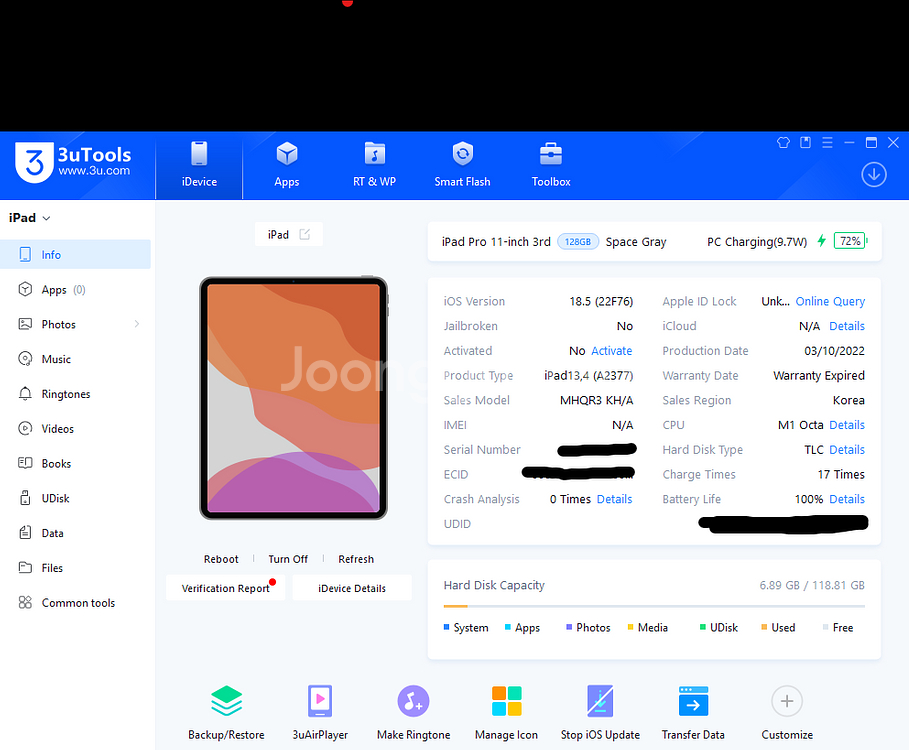The width and height of the screenshot is (909, 750).
Task: Click the Photos legend color swatch
Action: 569,627
